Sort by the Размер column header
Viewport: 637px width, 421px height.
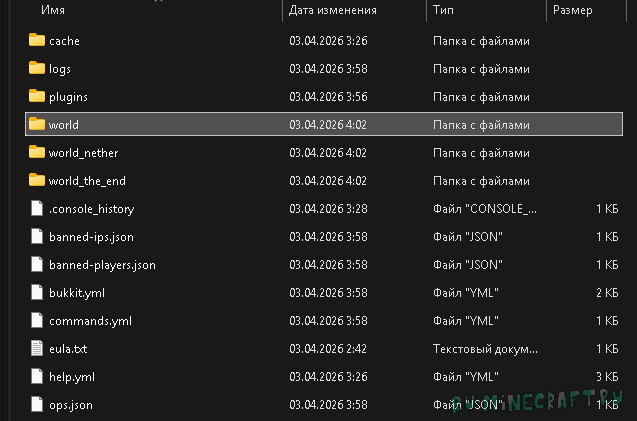(x=572, y=11)
